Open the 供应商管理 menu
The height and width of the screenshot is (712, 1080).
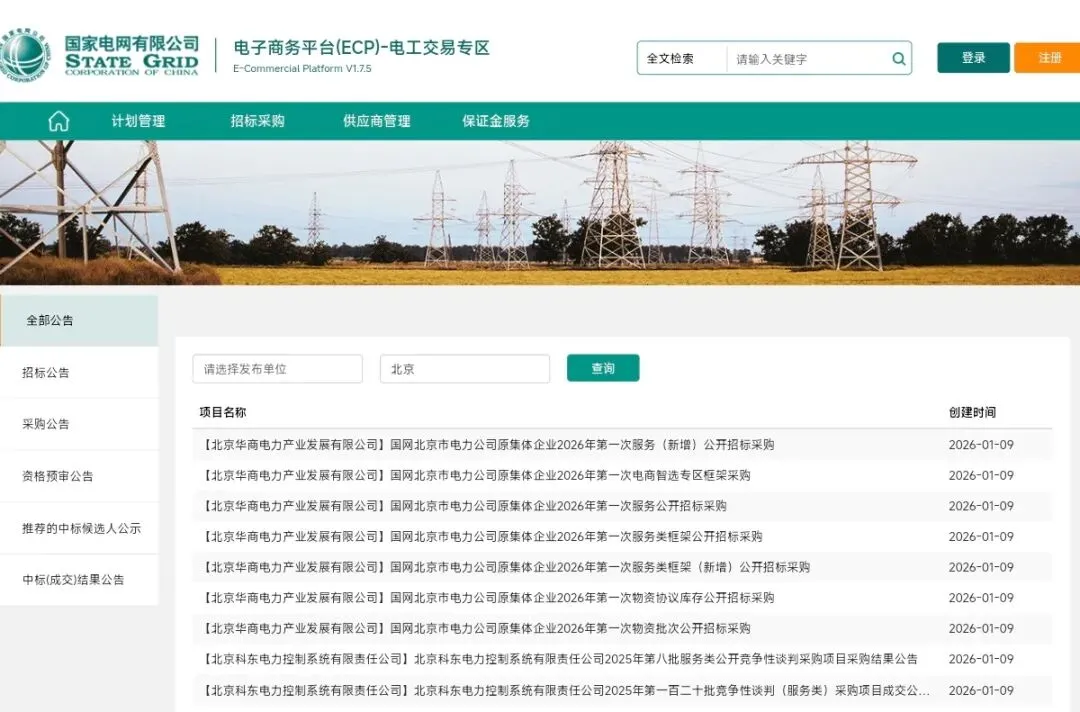click(377, 121)
